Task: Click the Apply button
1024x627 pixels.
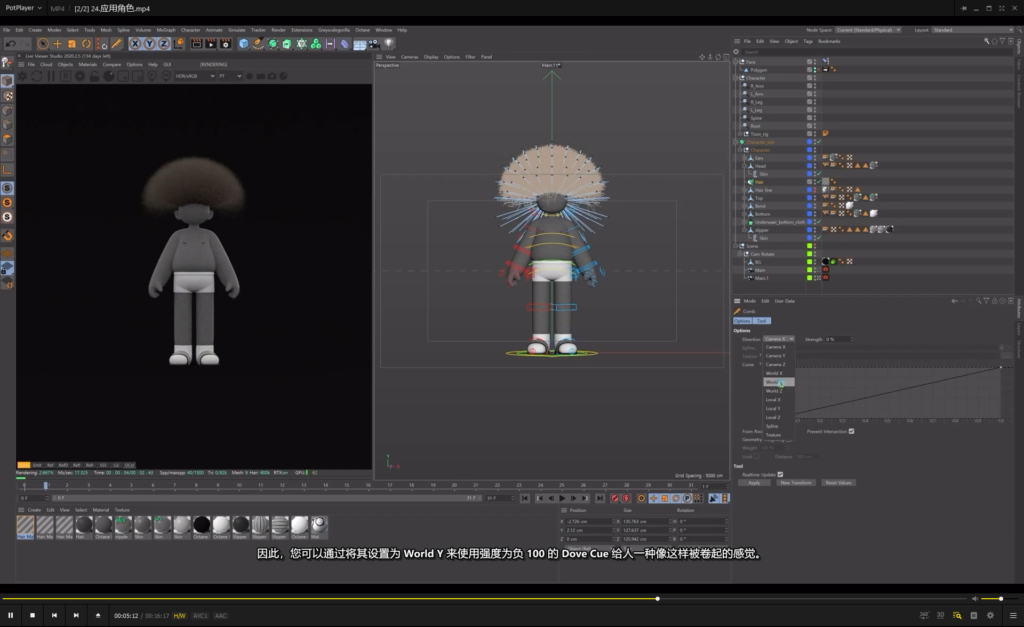Action: 753,482
